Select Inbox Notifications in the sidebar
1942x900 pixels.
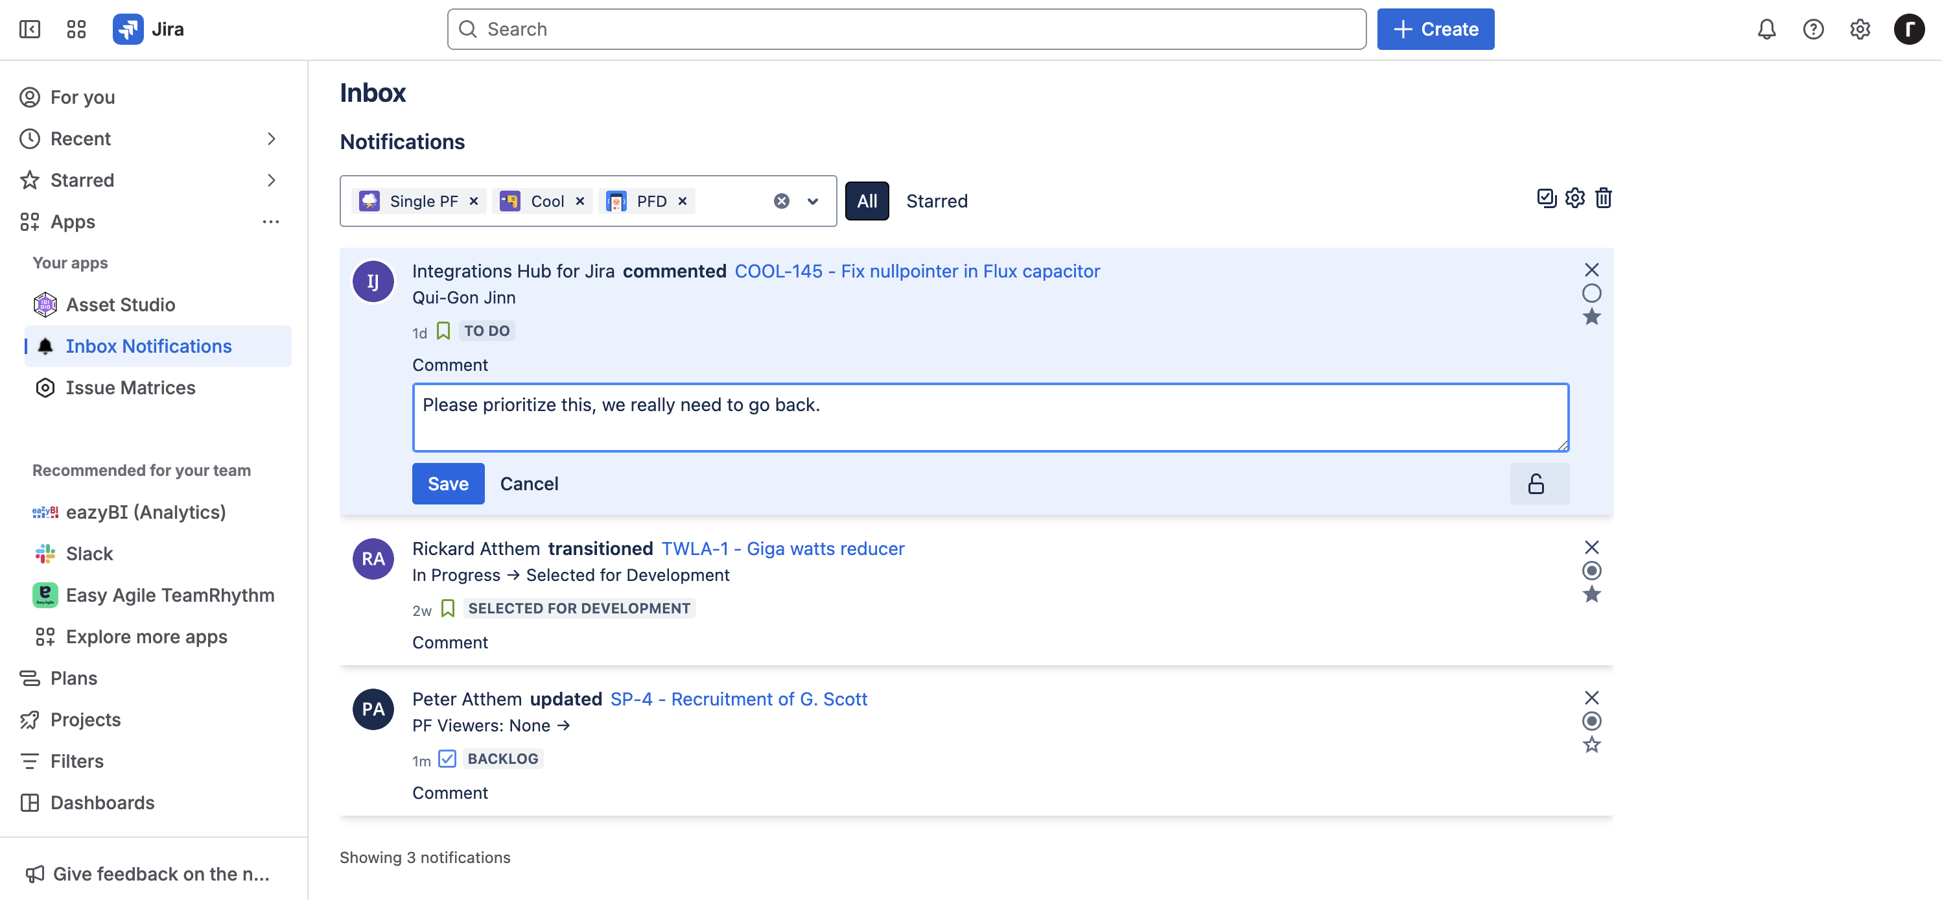coord(148,346)
